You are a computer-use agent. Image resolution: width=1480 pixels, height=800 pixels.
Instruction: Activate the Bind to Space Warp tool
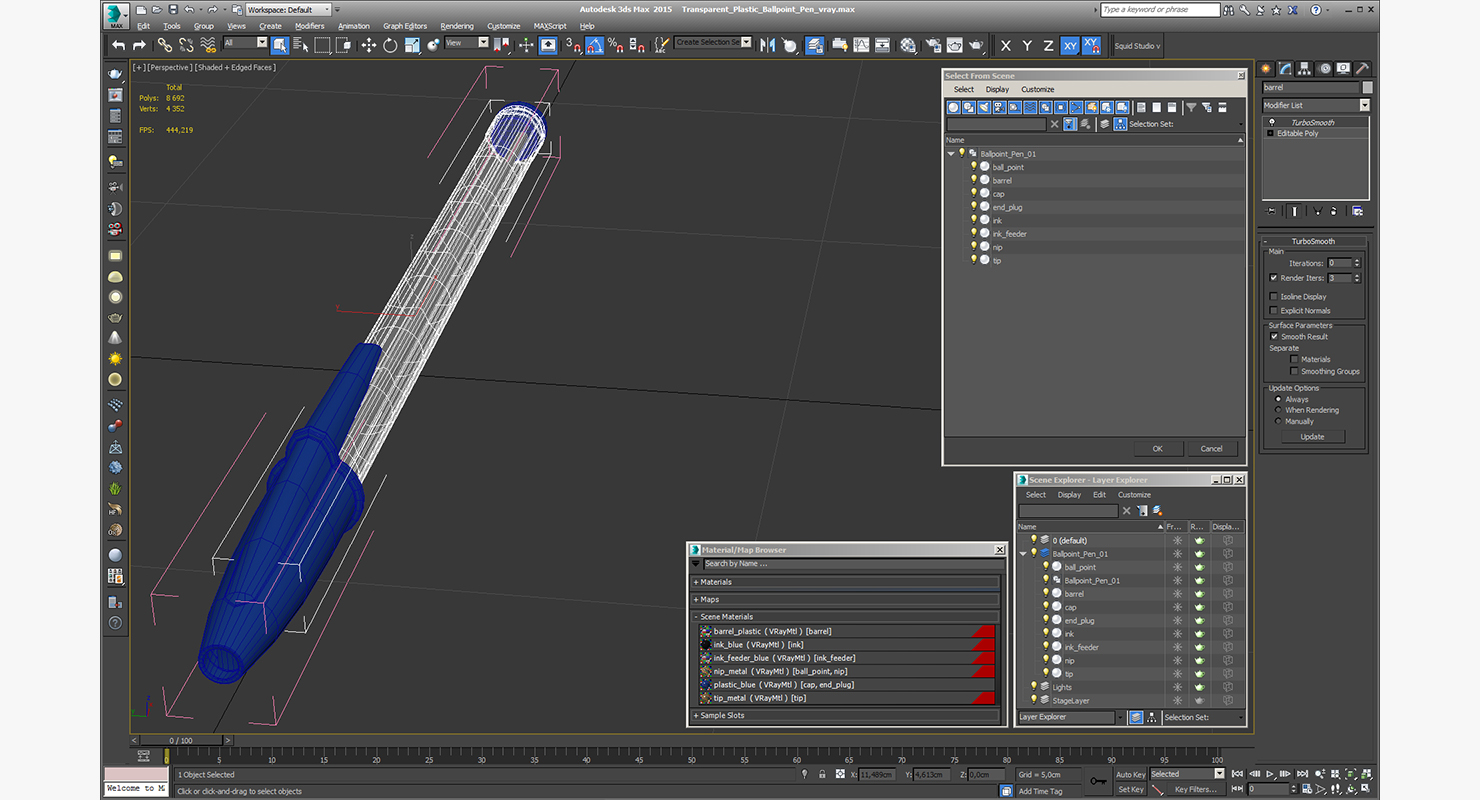pos(208,45)
